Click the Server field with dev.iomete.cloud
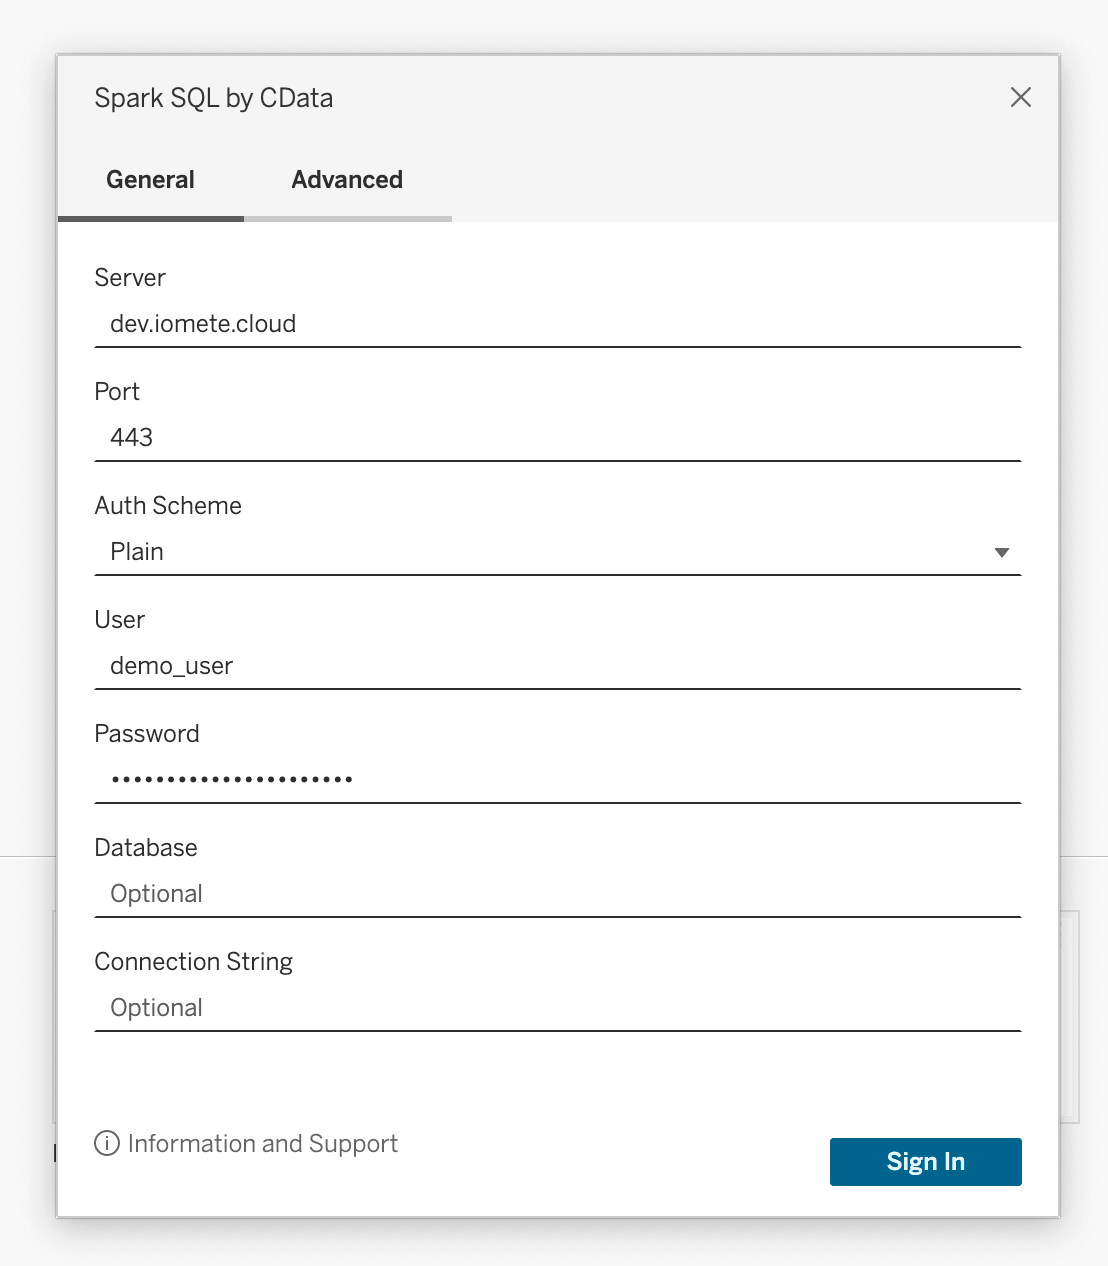The image size is (1108, 1266). pos(557,324)
